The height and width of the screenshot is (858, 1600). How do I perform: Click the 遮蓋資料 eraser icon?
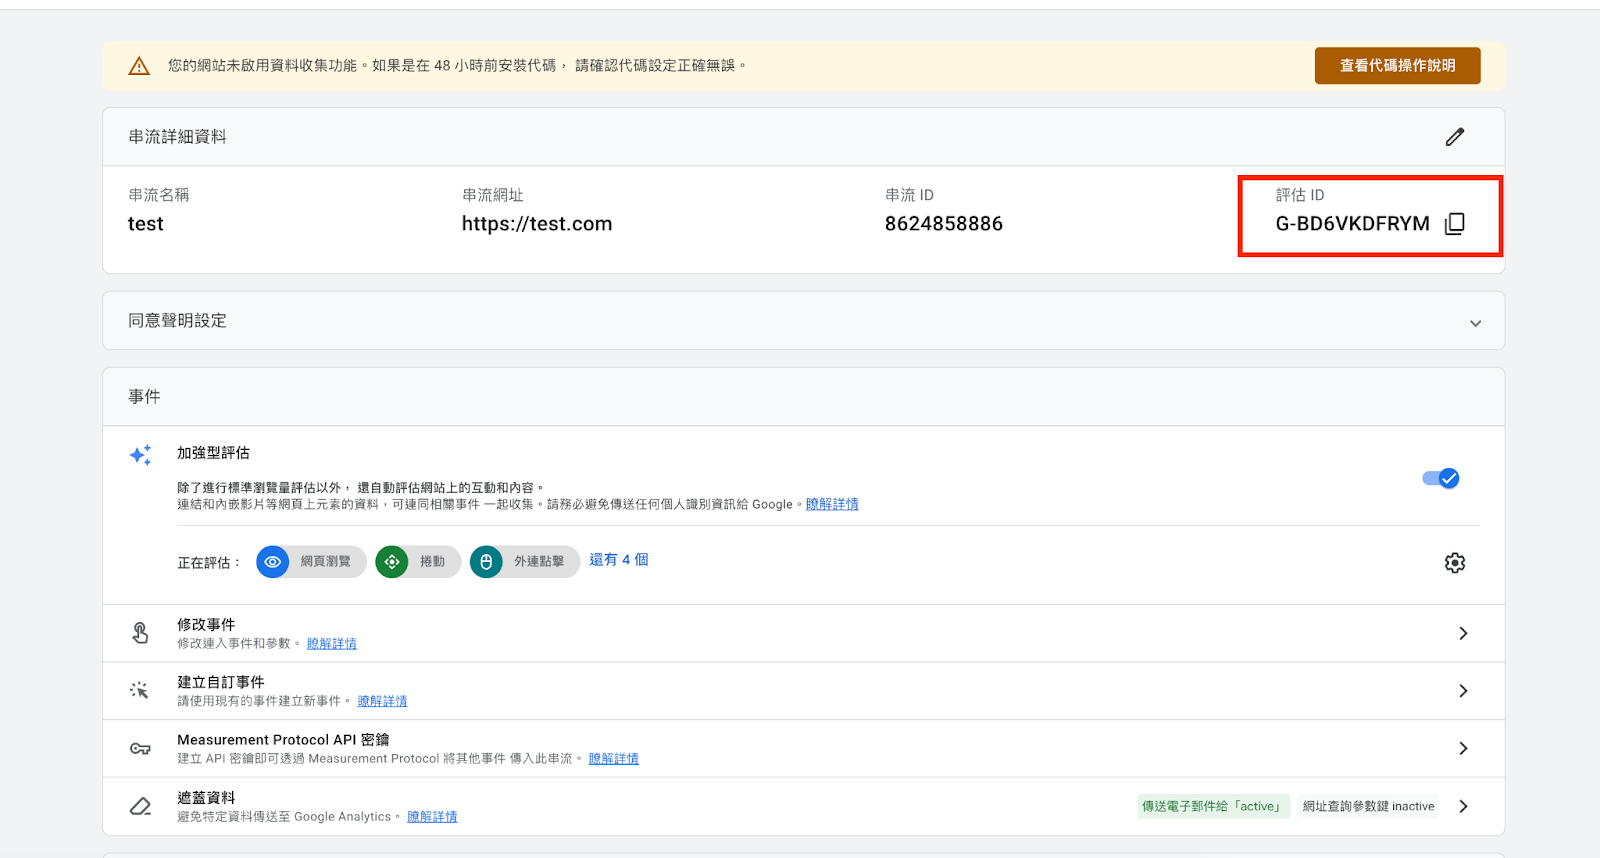pos(140,806)
